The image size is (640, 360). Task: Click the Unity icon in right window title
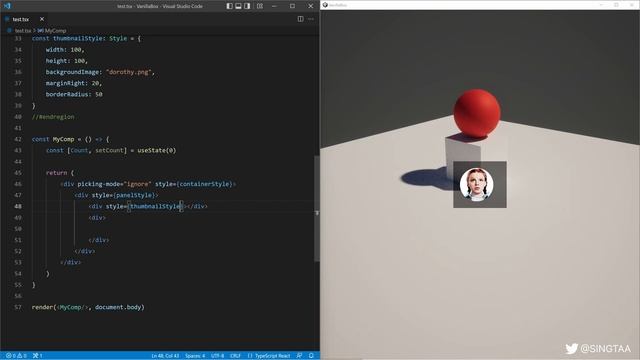[325, 5]
